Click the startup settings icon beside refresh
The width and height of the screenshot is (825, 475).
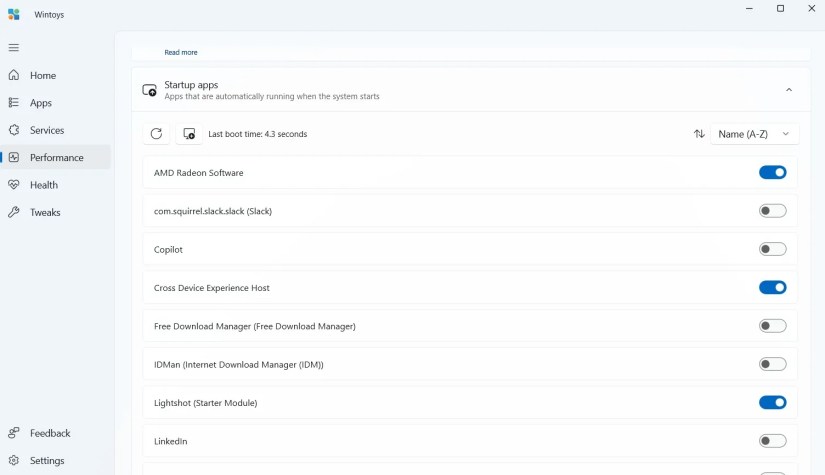click(189, 134)
